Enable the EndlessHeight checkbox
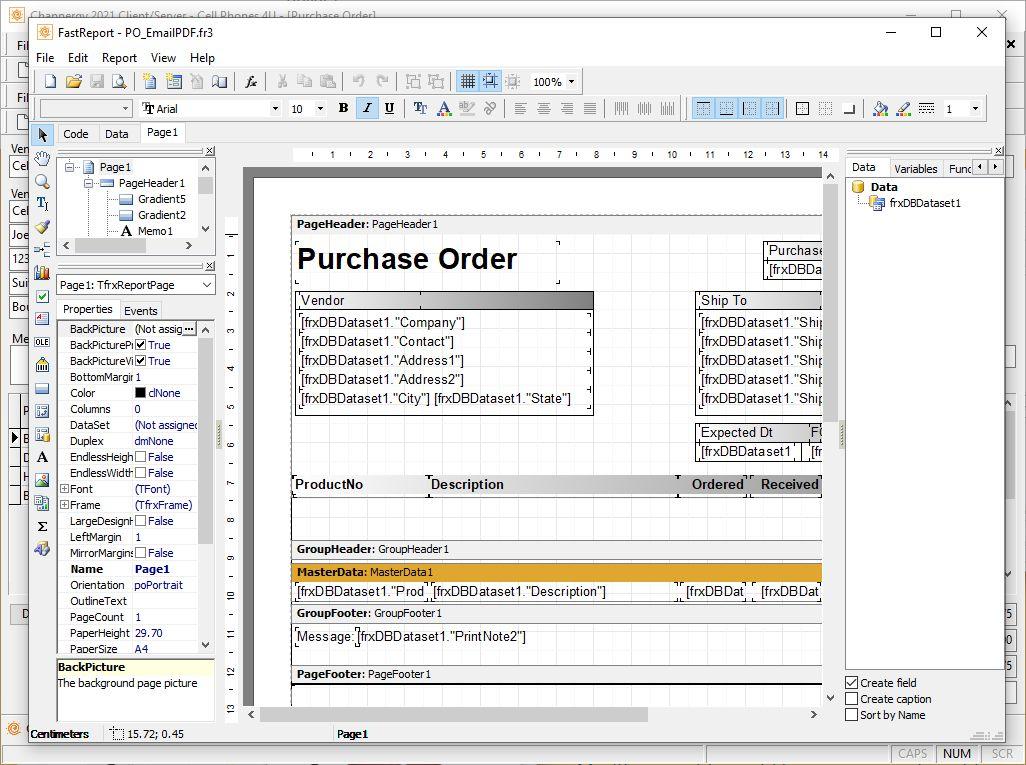1026x765 pixels. [140, 457]
